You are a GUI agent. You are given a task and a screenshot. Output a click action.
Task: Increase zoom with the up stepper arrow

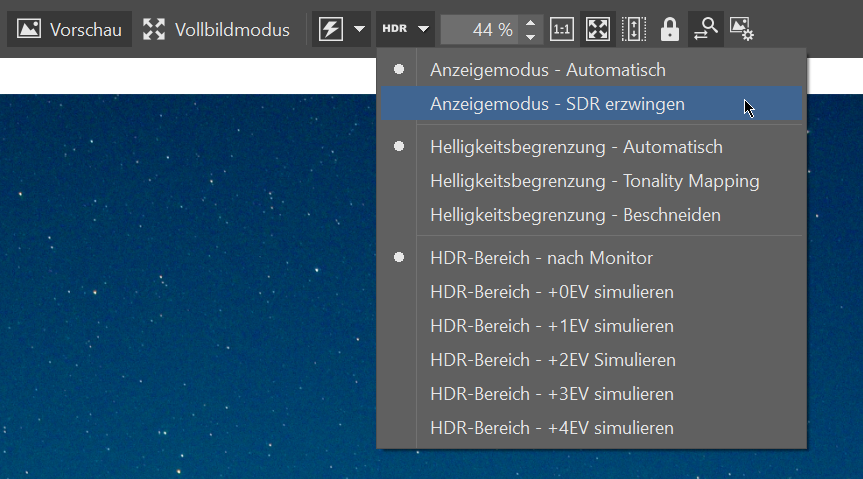tap(530, 23)
